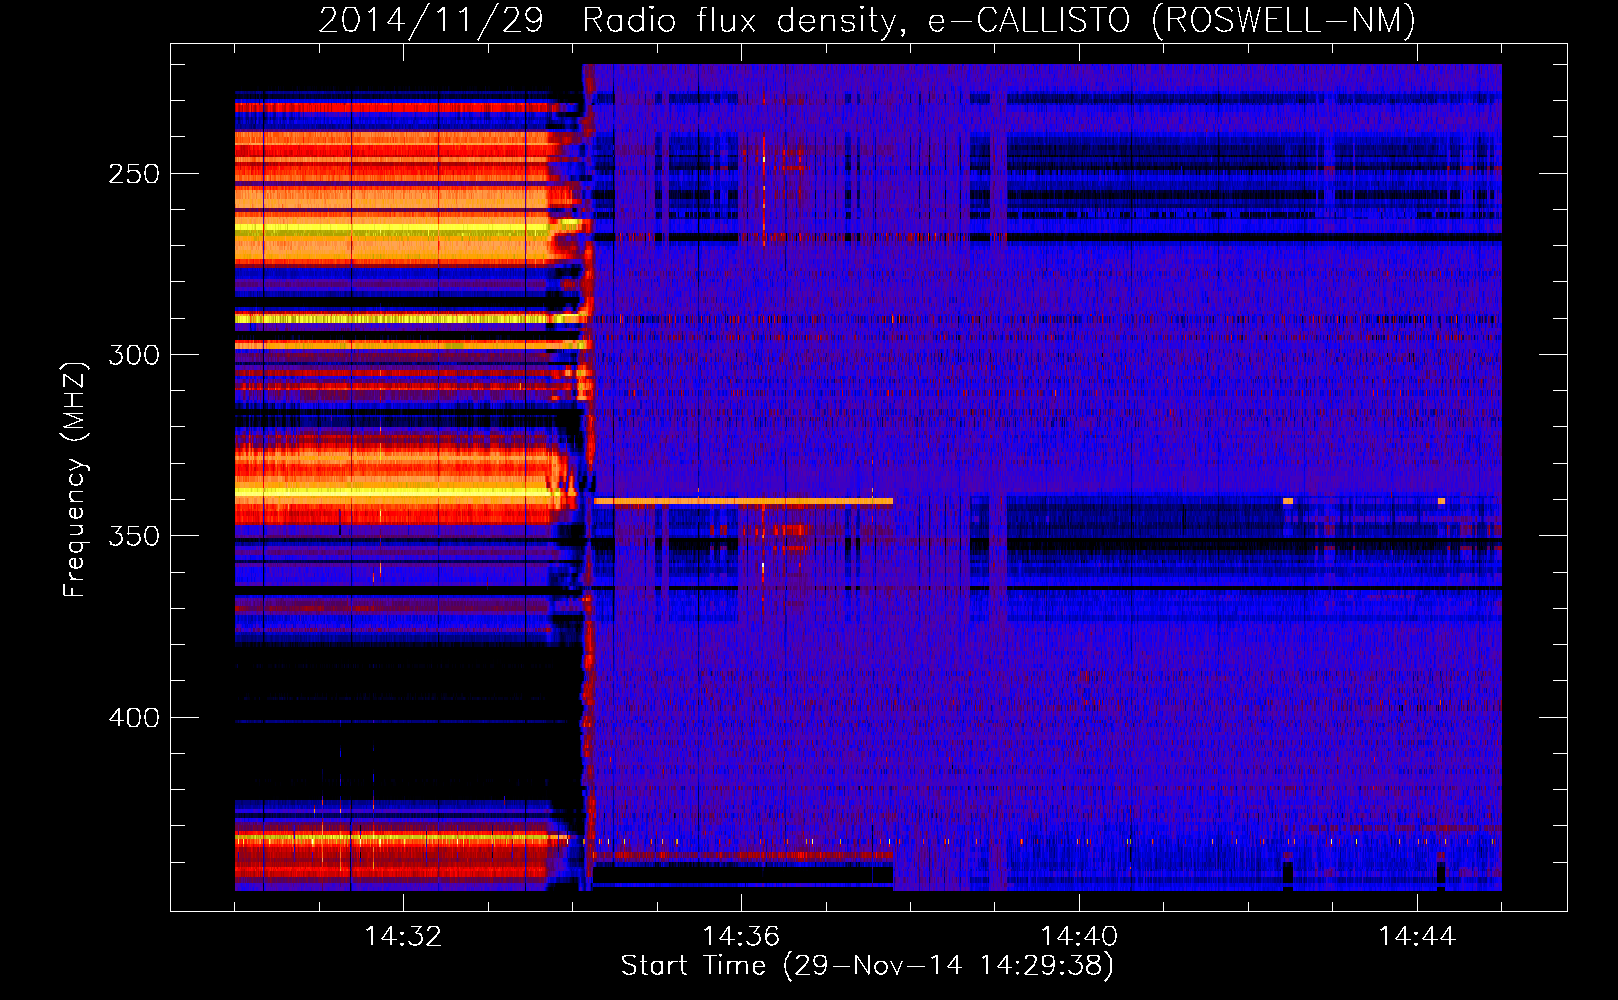Click the '300' frequency tick label
Viewport: 1618px width, 1000px height.
134,355
